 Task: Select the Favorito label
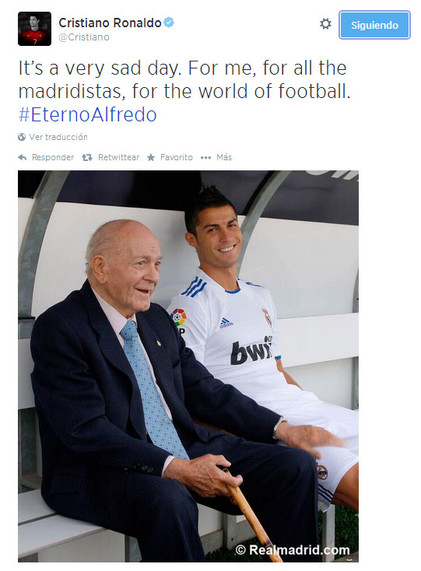pos(176,157)
